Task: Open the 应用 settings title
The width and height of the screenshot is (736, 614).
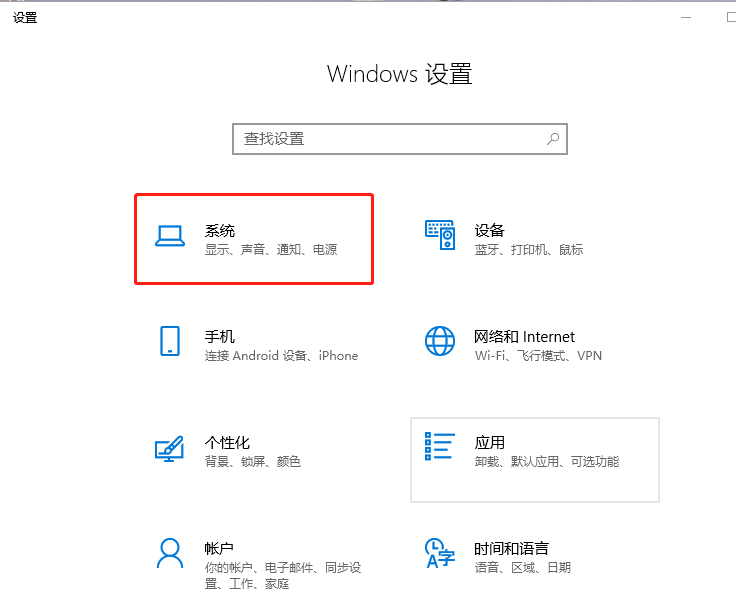Action: tap(490, 443)
